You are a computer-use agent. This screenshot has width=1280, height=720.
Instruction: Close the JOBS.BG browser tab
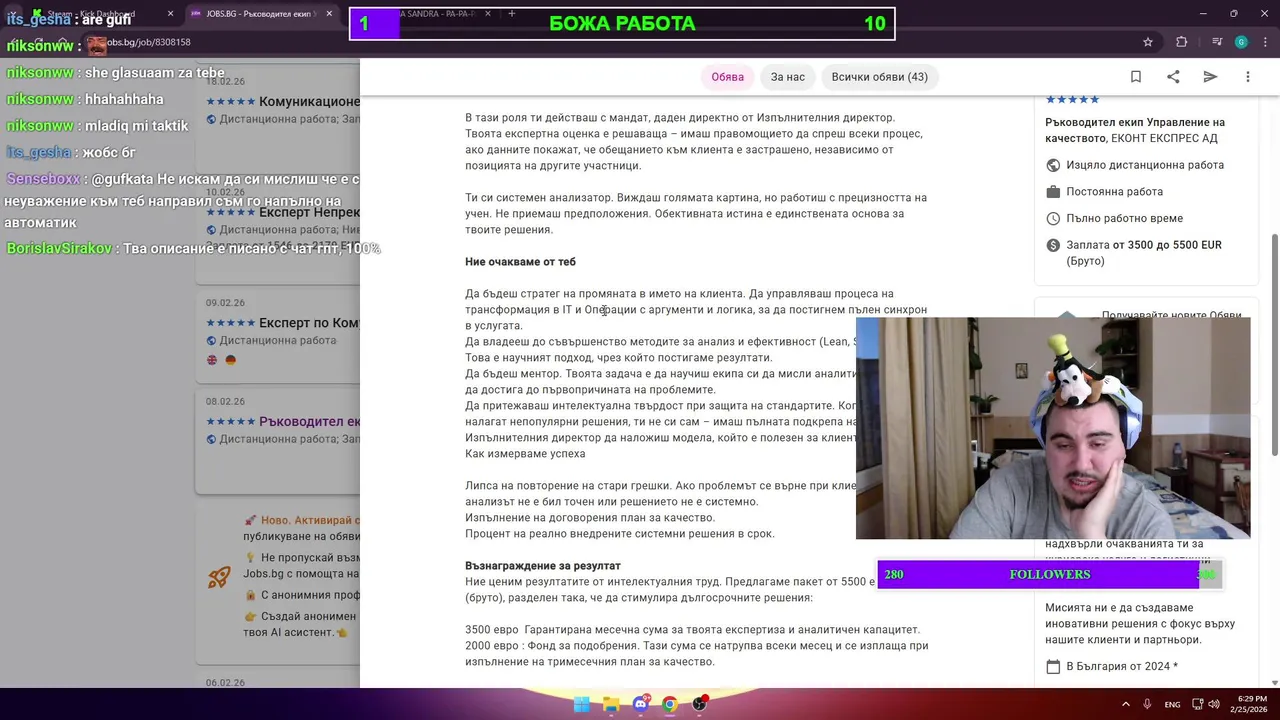click(329, 14)
